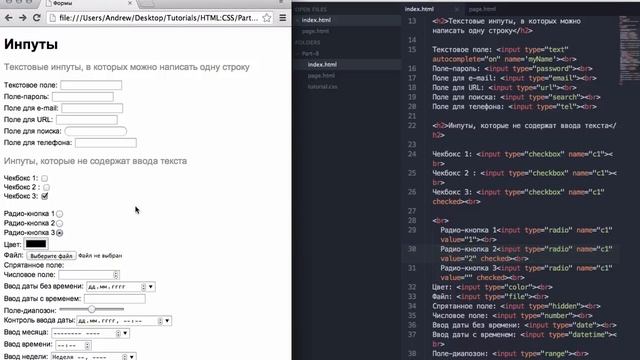This screenshot has width=640, height=360.
Task: Open index.html under Open Files sidebar
Action: (316, 20)
